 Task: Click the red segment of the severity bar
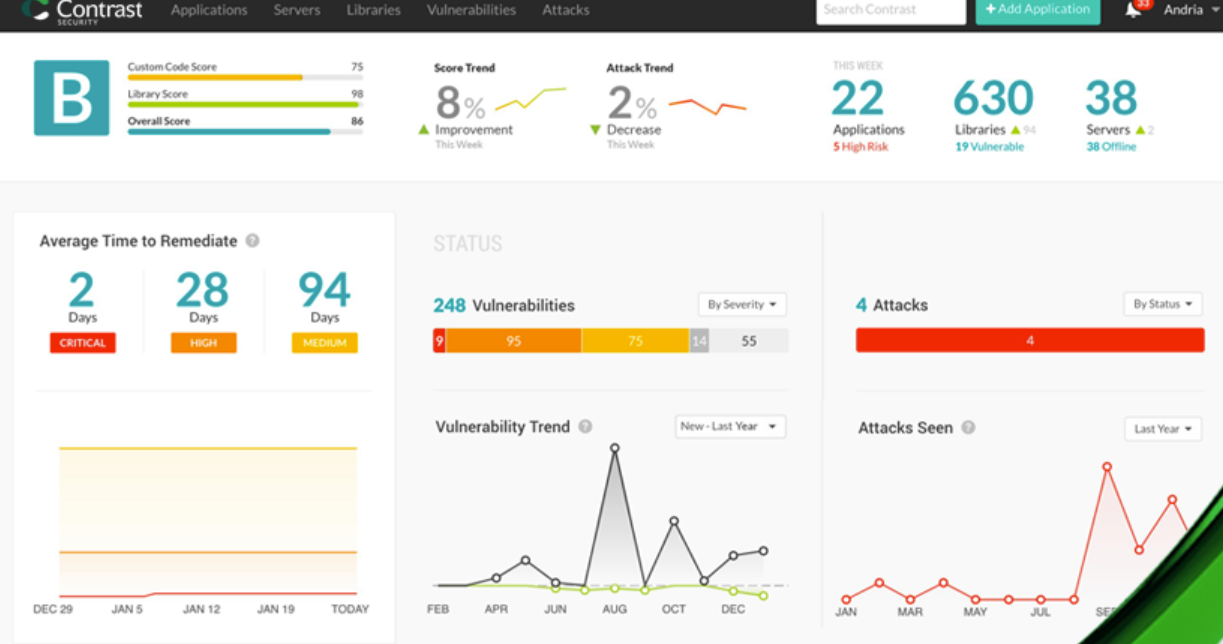[439, 340]
